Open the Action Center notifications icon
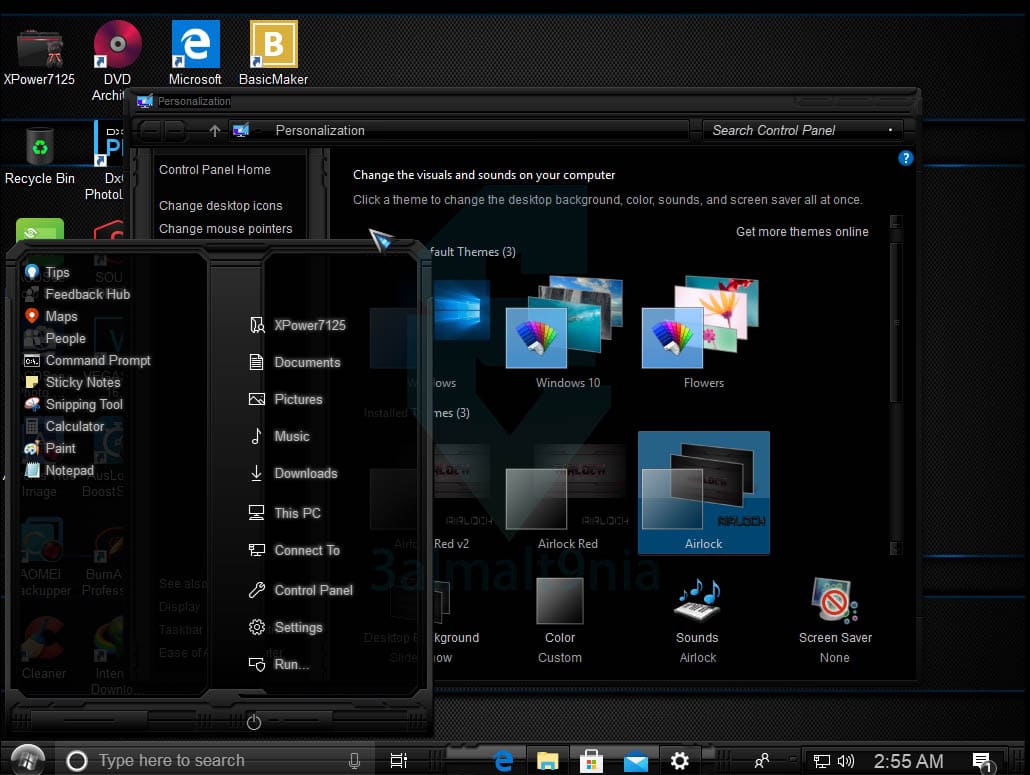The width and height of the screenshot is (1030, 775). [x=983, y=762]
